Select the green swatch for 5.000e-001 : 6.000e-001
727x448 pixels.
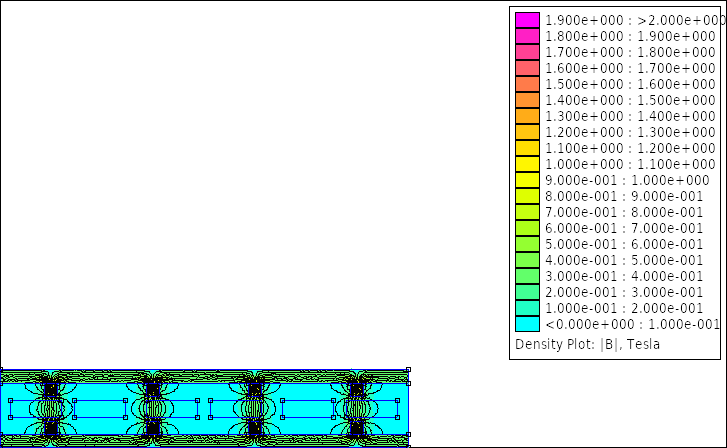click(x=527, y=244)
